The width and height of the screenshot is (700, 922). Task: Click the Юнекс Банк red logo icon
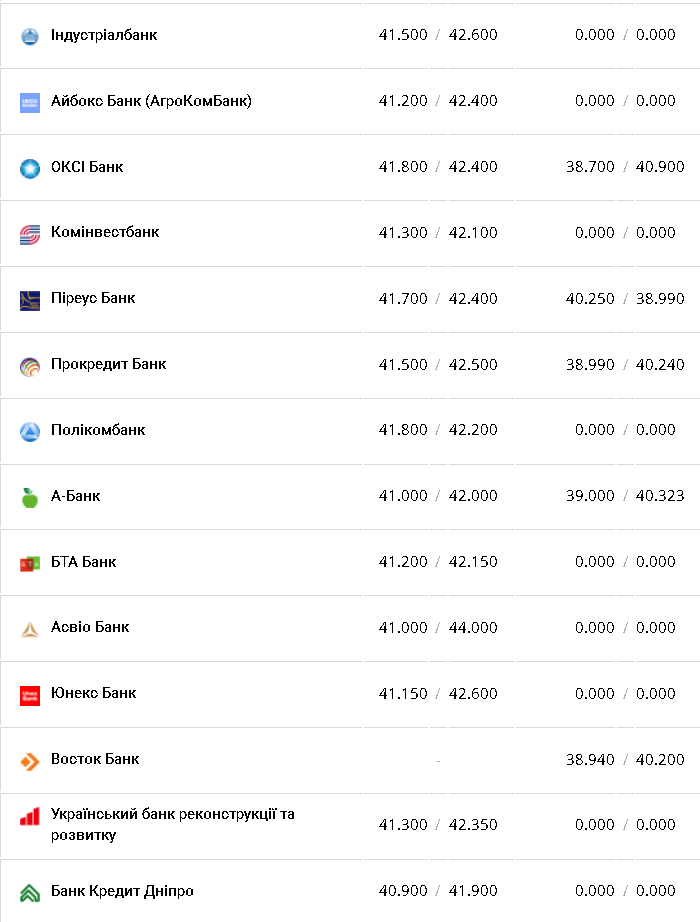point(30,694)
